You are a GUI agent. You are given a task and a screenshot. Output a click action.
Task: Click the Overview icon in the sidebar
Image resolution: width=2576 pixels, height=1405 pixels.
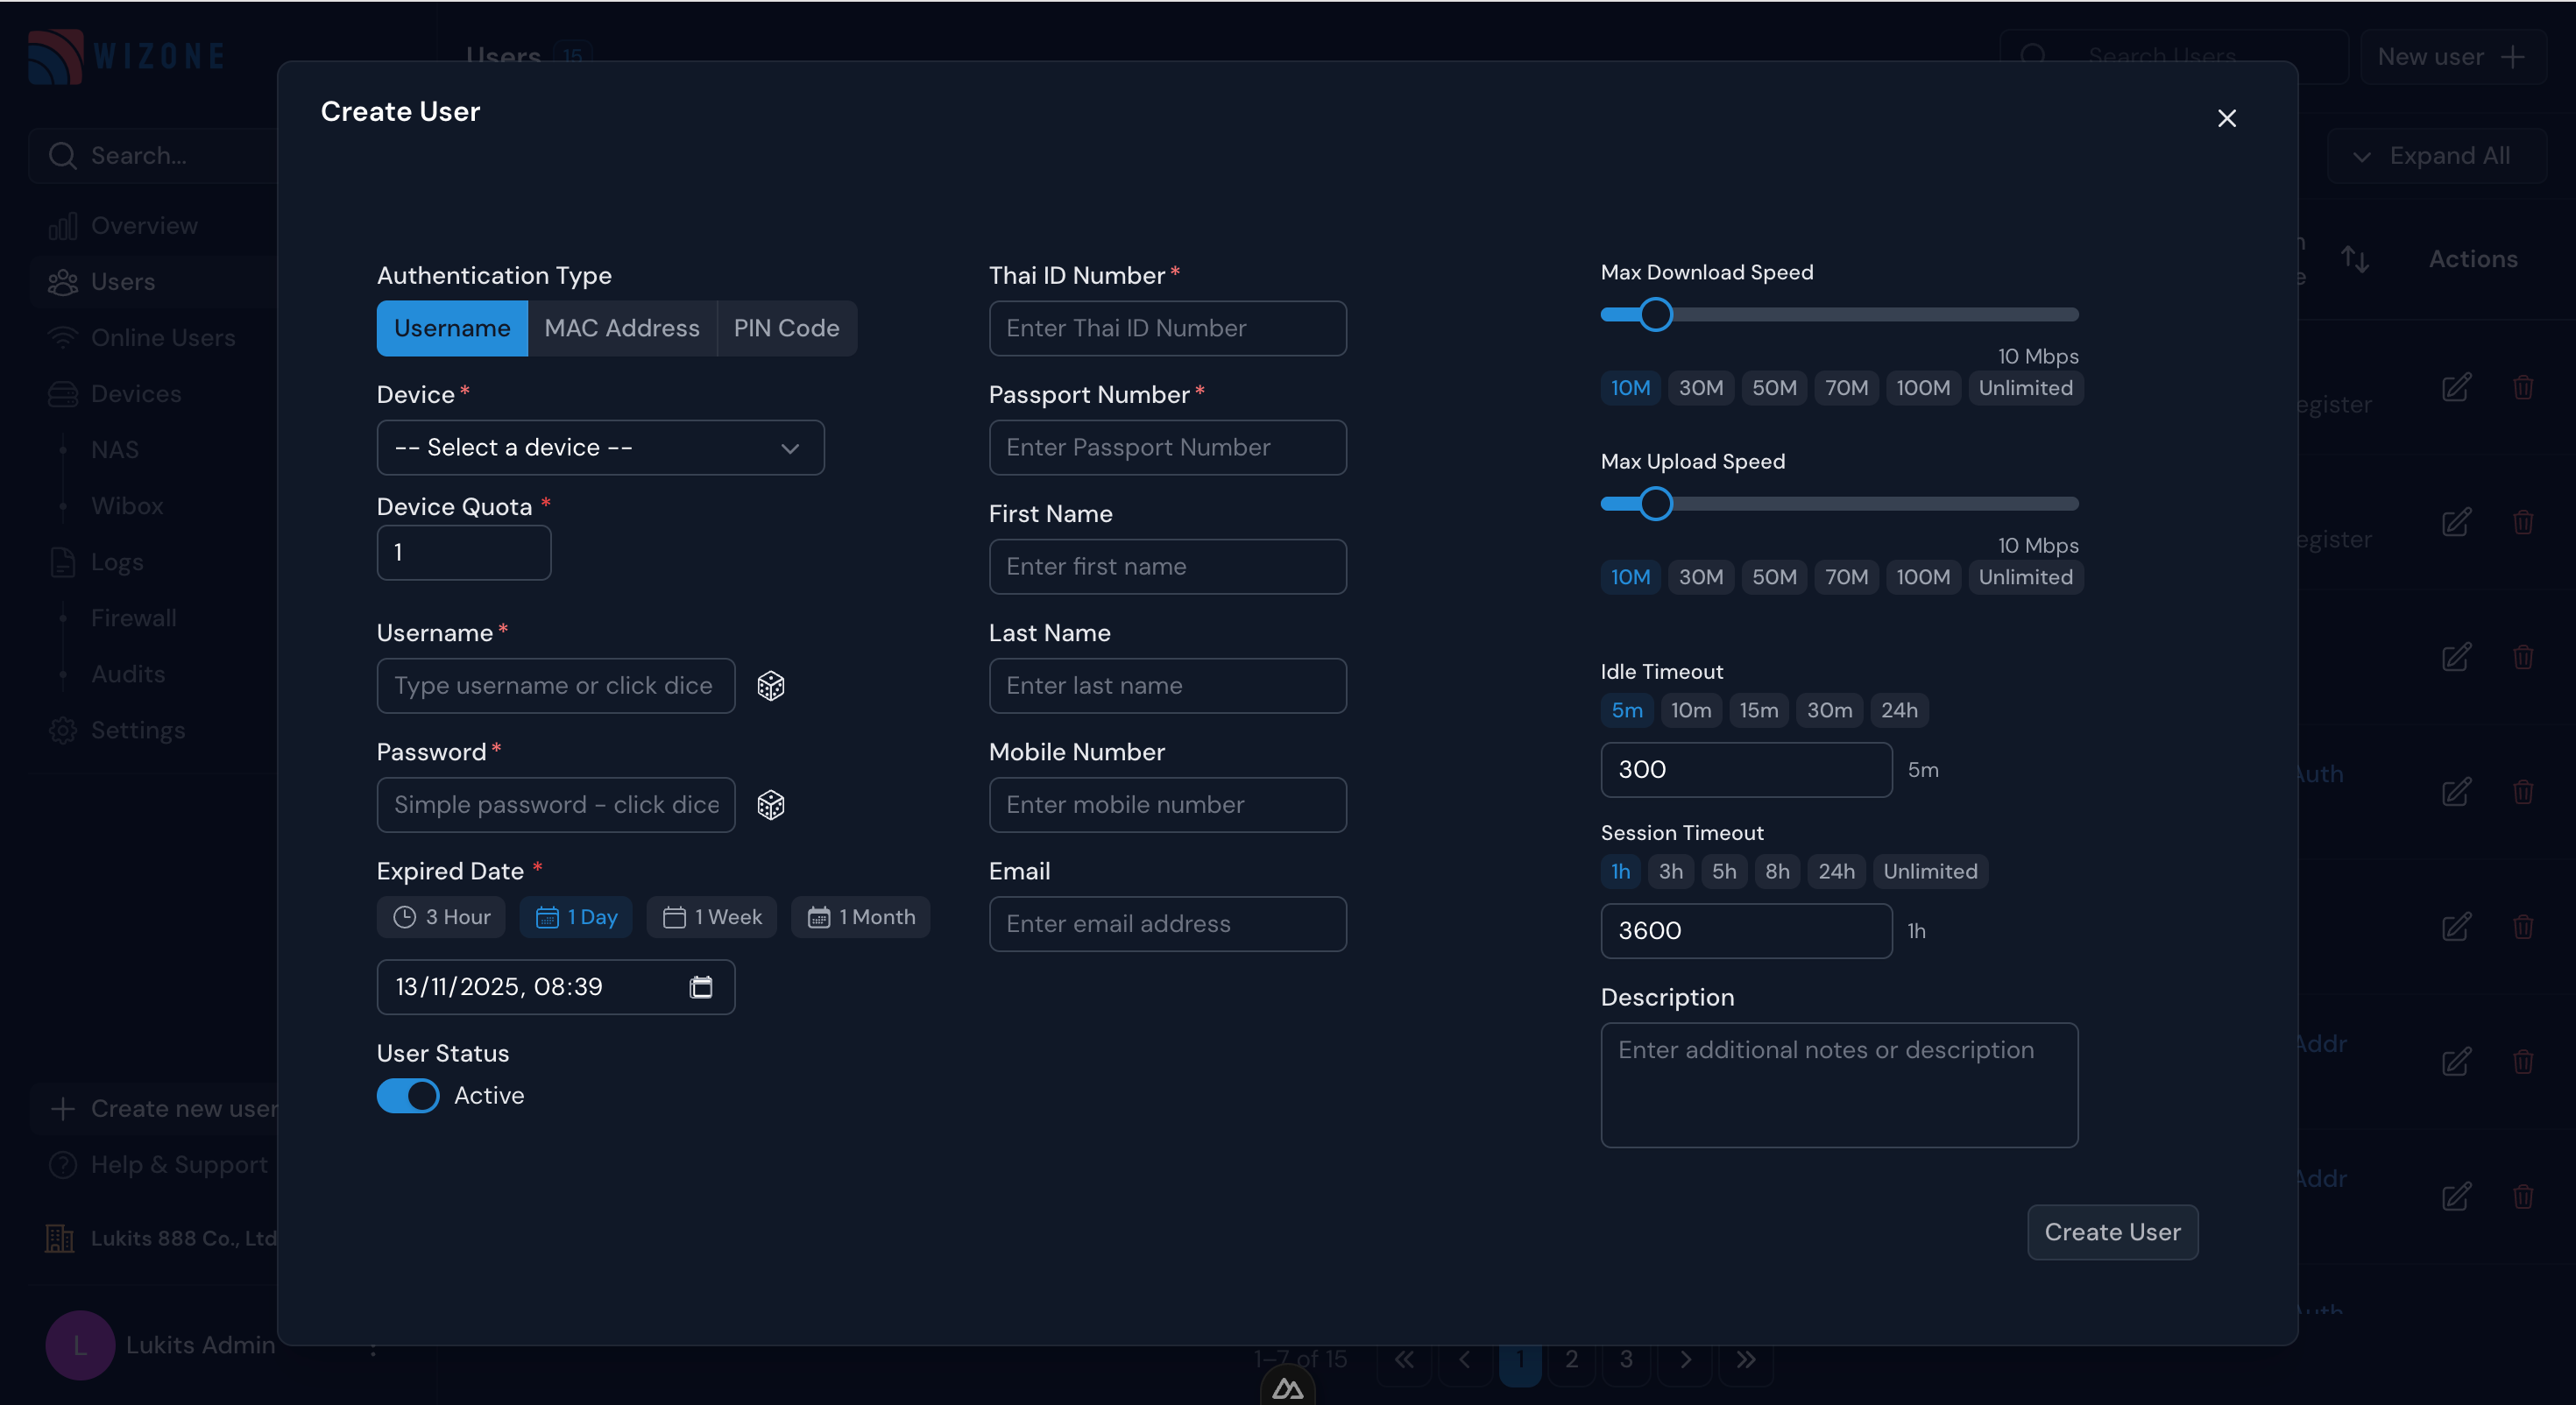(64, 225)
